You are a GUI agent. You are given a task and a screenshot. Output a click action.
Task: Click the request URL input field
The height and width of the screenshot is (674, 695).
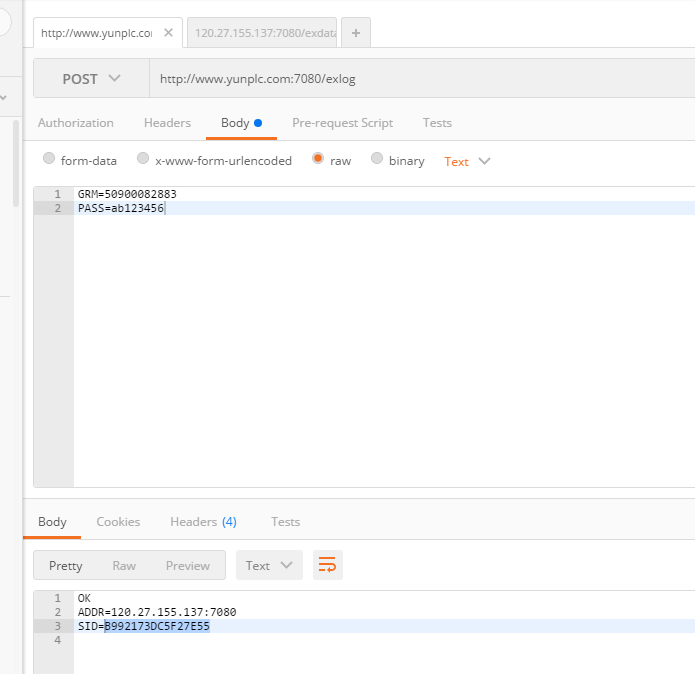[420, 78]
